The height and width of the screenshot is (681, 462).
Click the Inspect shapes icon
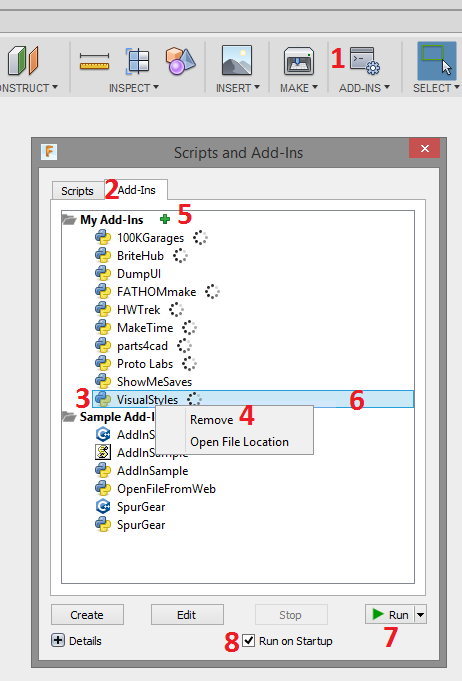180,61
